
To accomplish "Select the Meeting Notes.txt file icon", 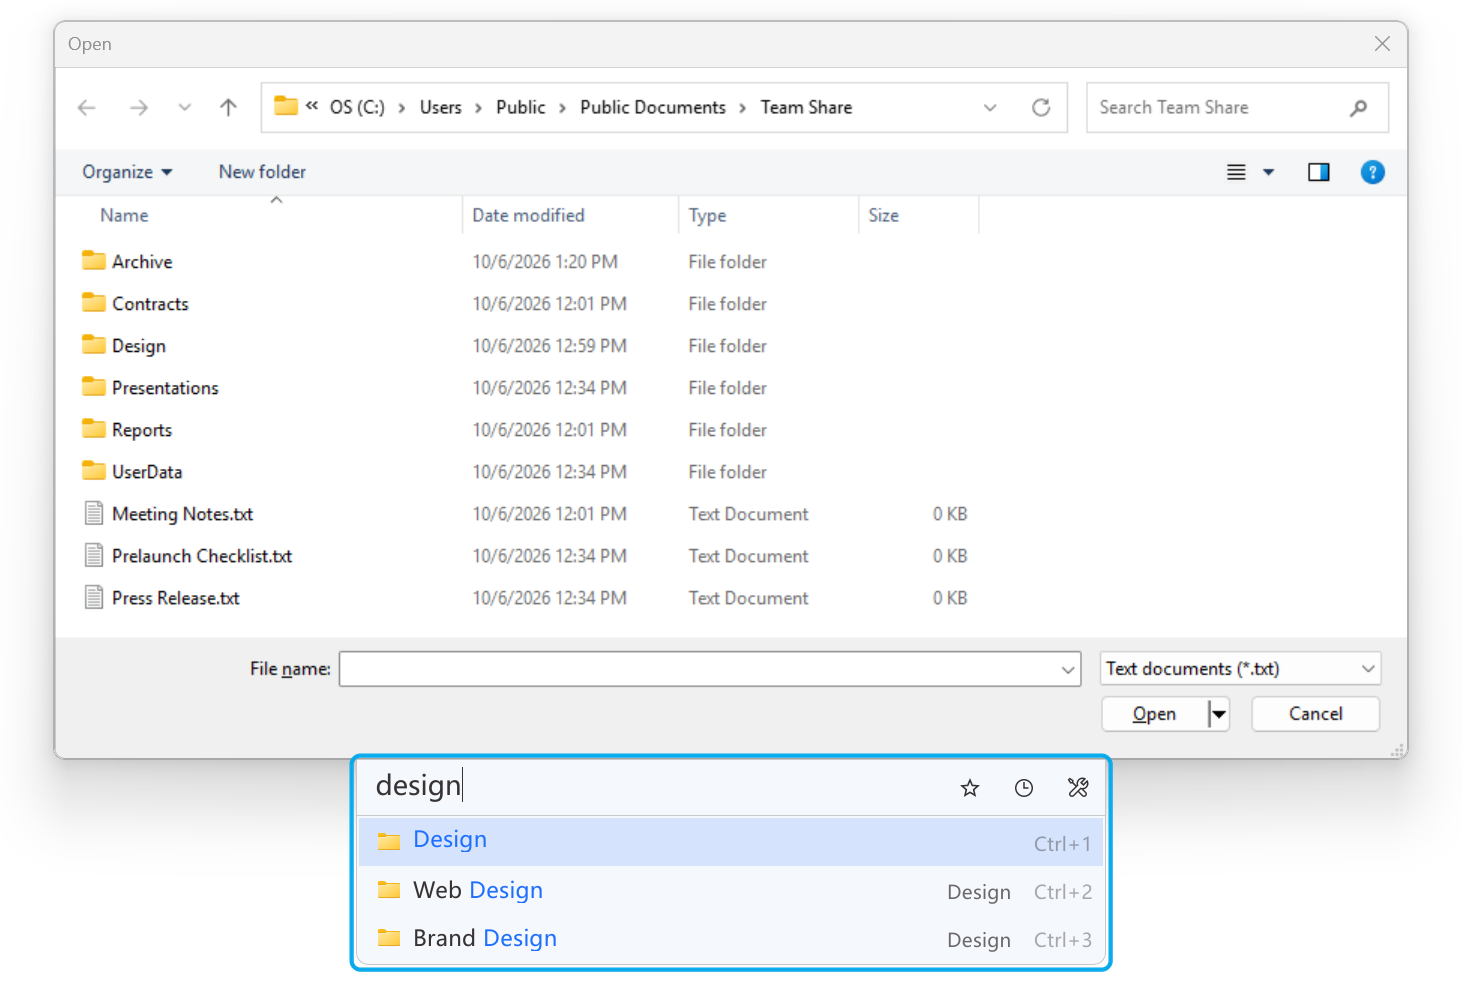I will coord(94,513).
